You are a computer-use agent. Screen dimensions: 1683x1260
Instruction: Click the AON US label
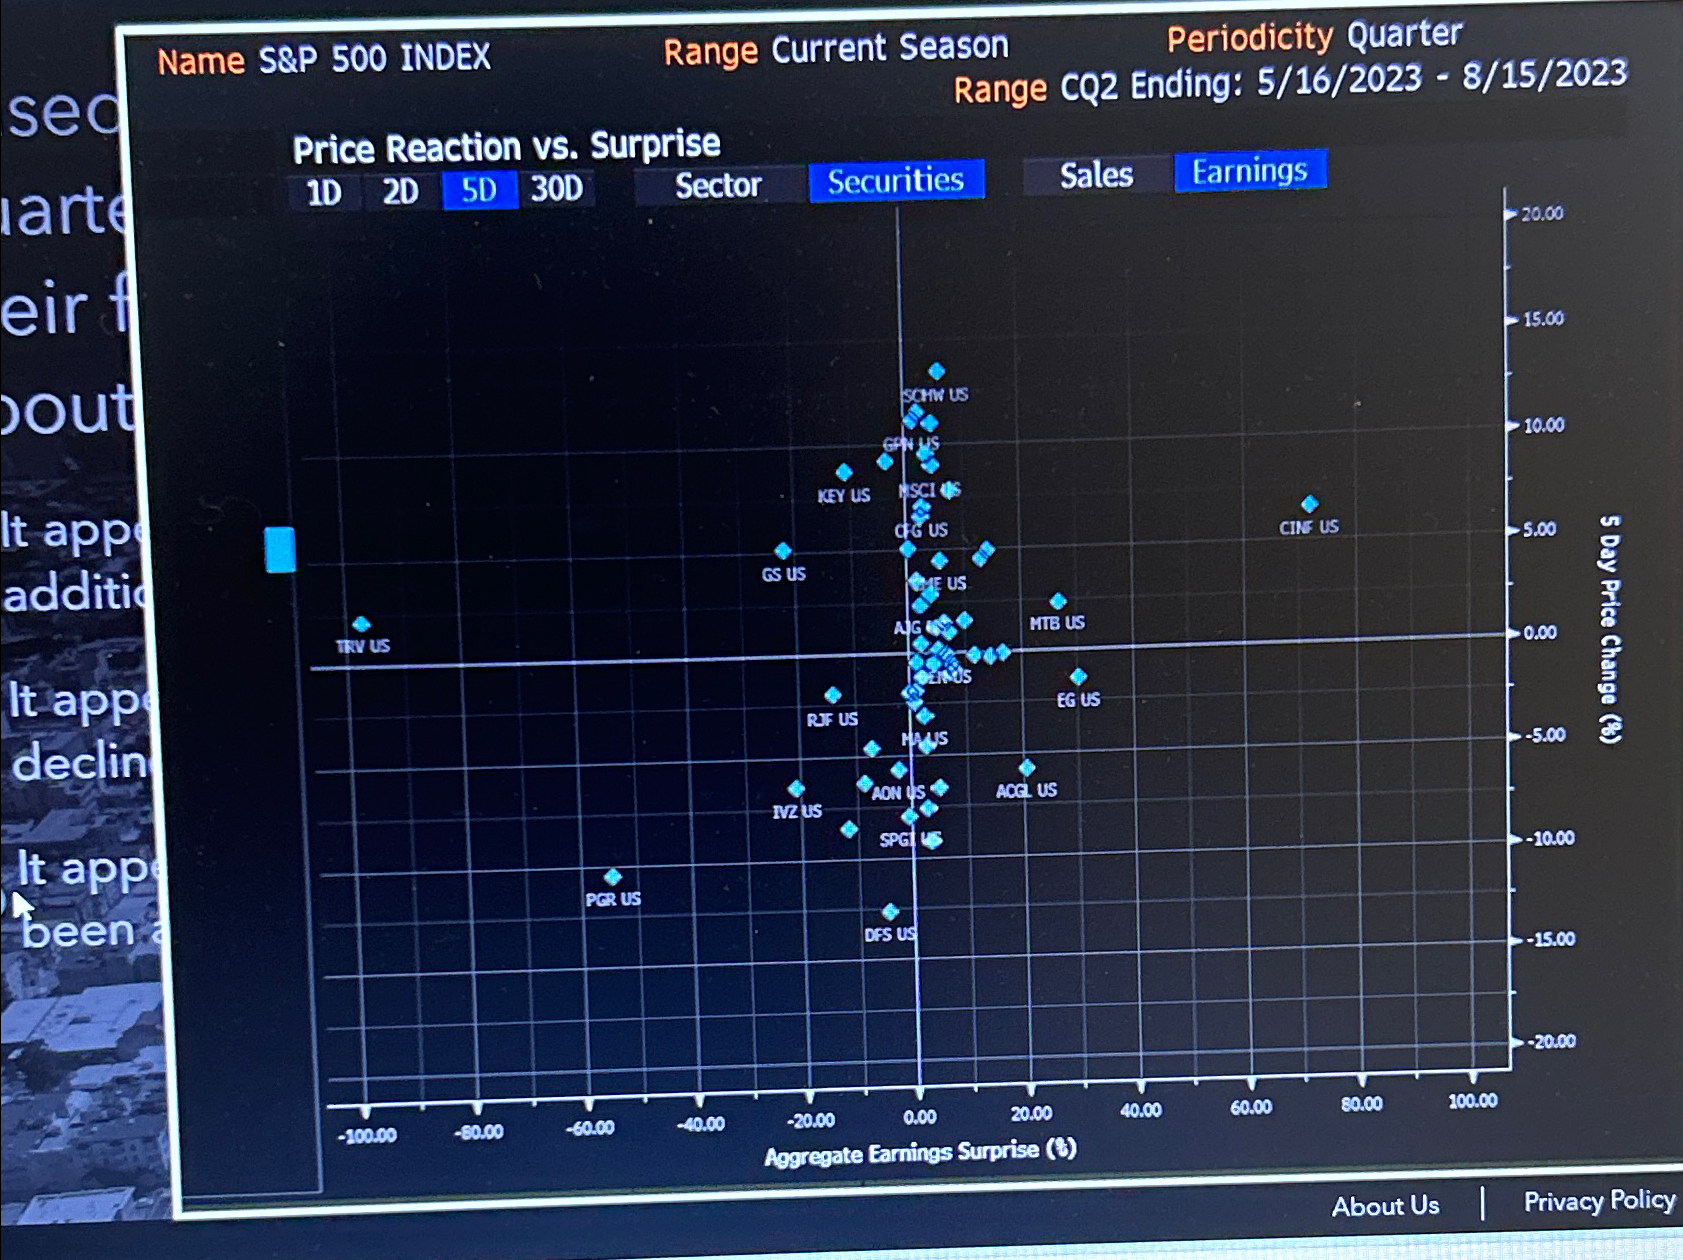coord(898,793)
